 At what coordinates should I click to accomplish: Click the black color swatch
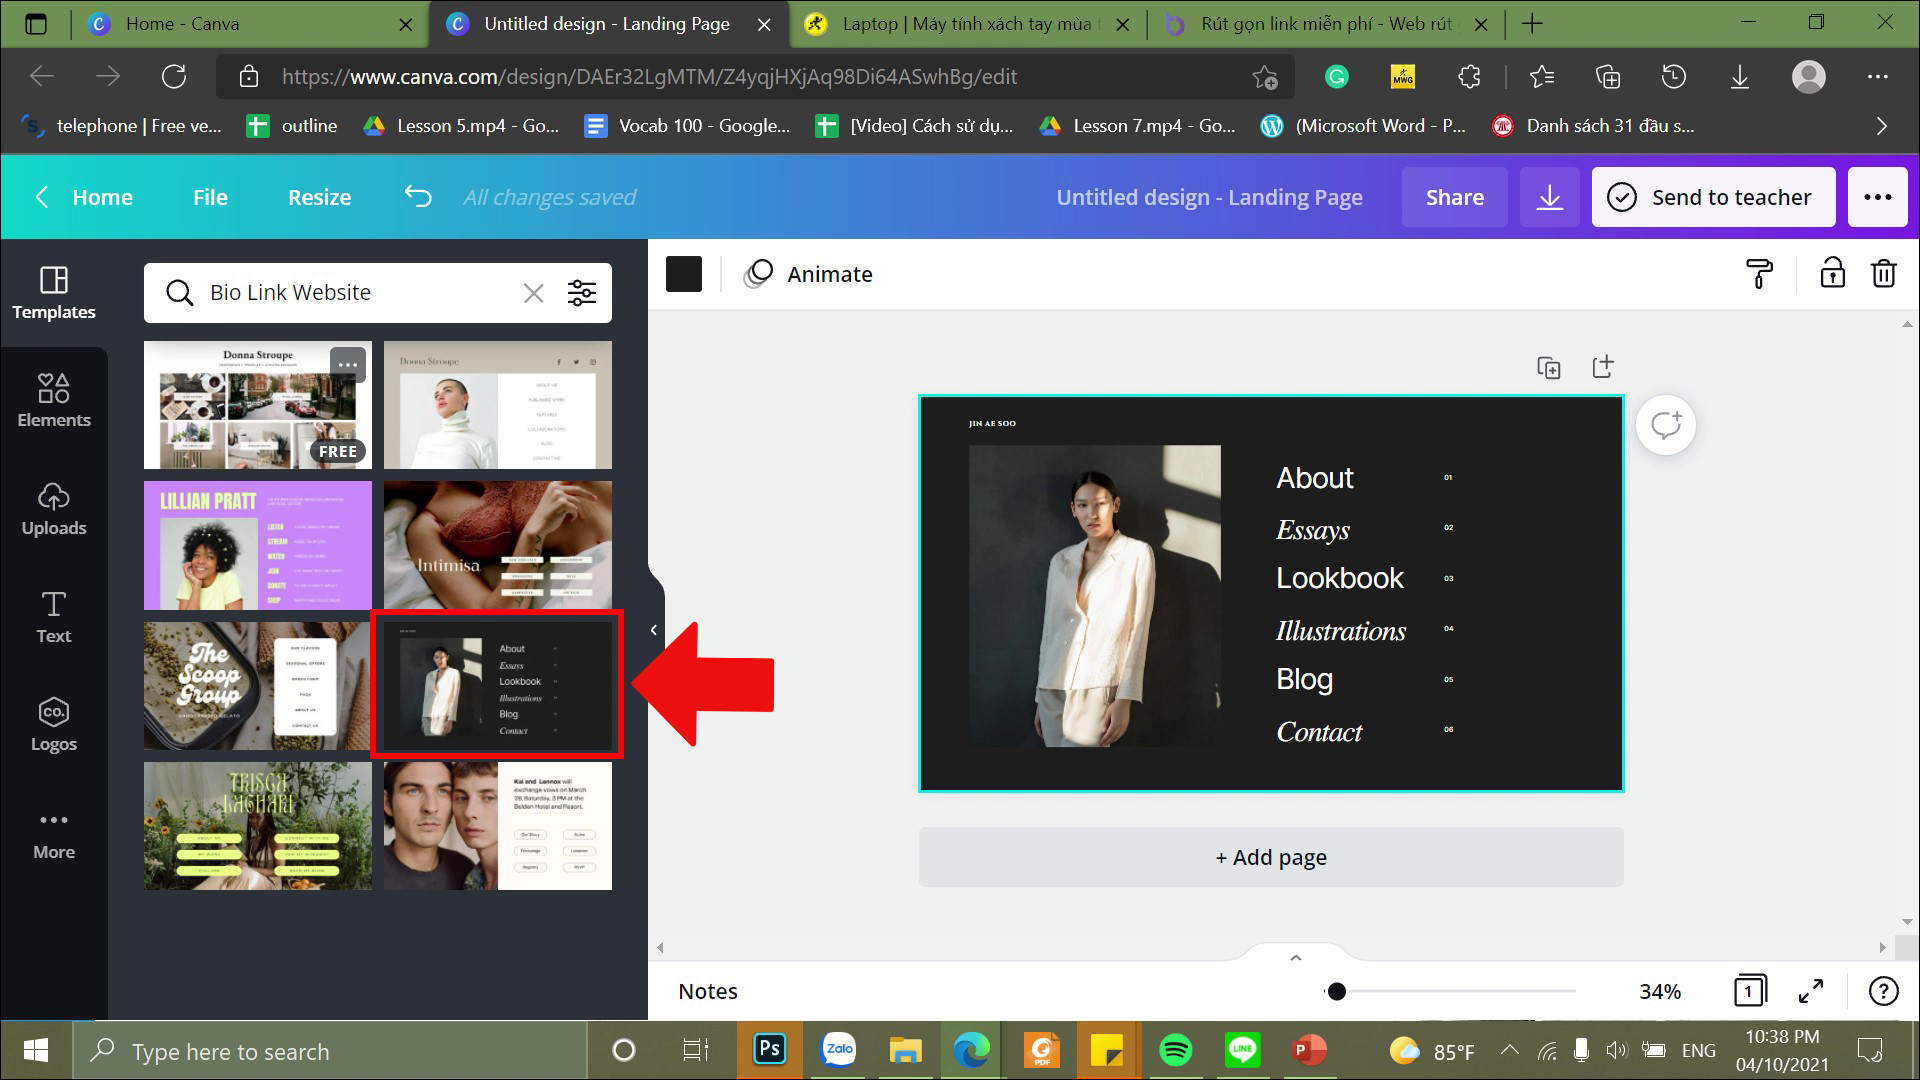click(684, 274)
